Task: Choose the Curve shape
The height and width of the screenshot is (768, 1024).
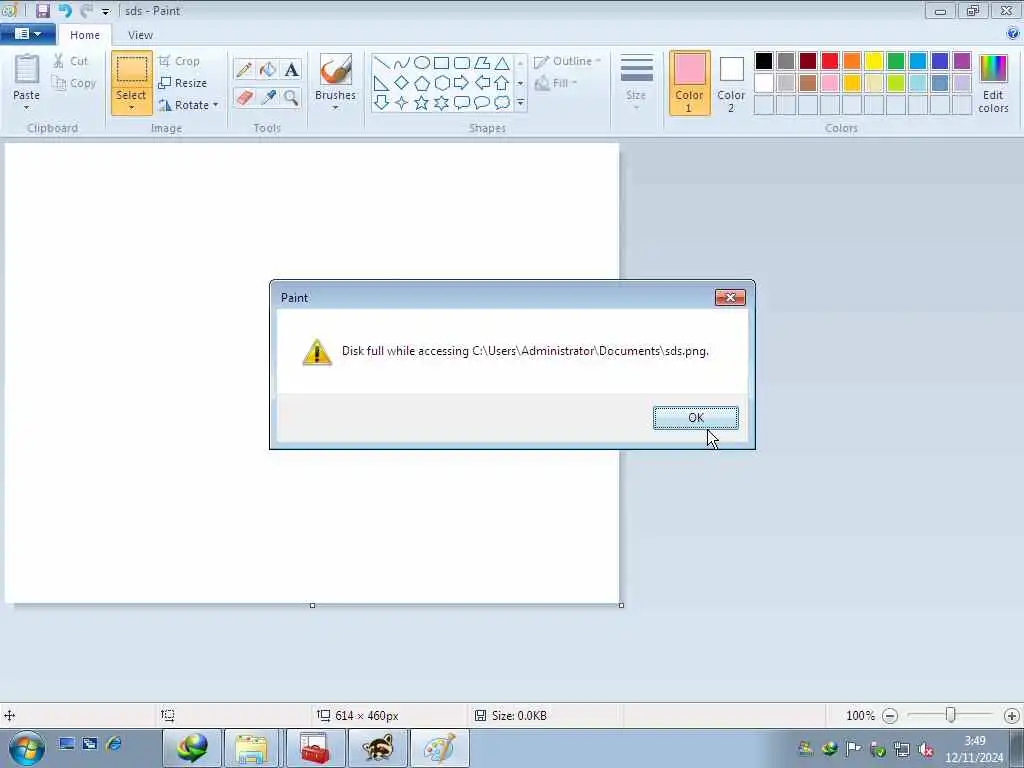Action: click(x=402, y=63)
